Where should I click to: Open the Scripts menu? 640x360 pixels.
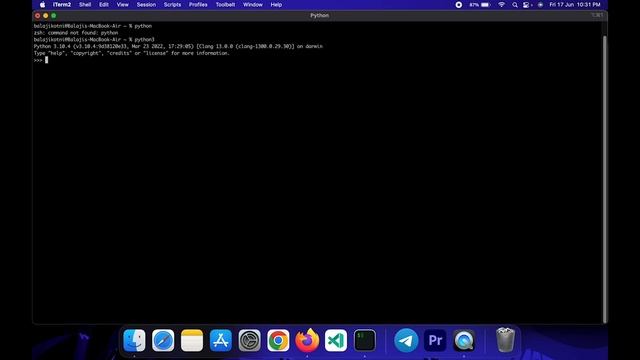point(172,5)
